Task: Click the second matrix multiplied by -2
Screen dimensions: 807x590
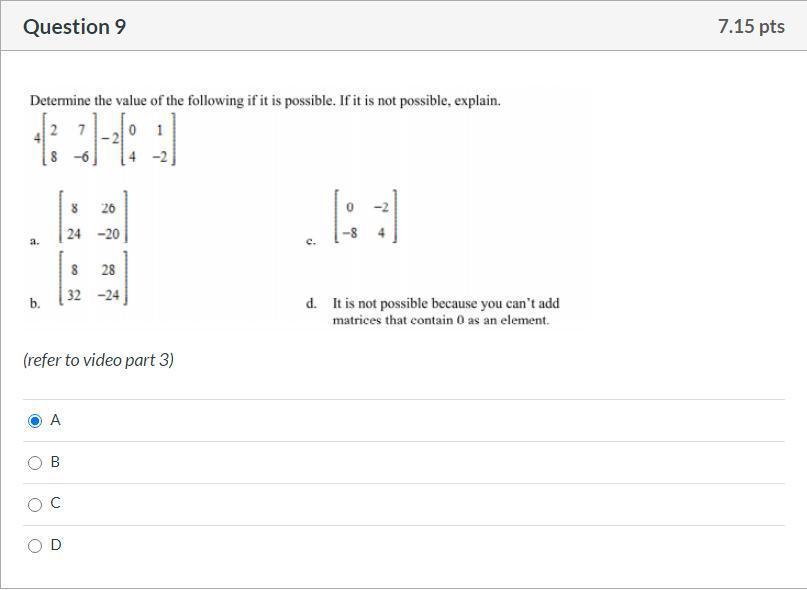Action: click(x=146, y=142)
